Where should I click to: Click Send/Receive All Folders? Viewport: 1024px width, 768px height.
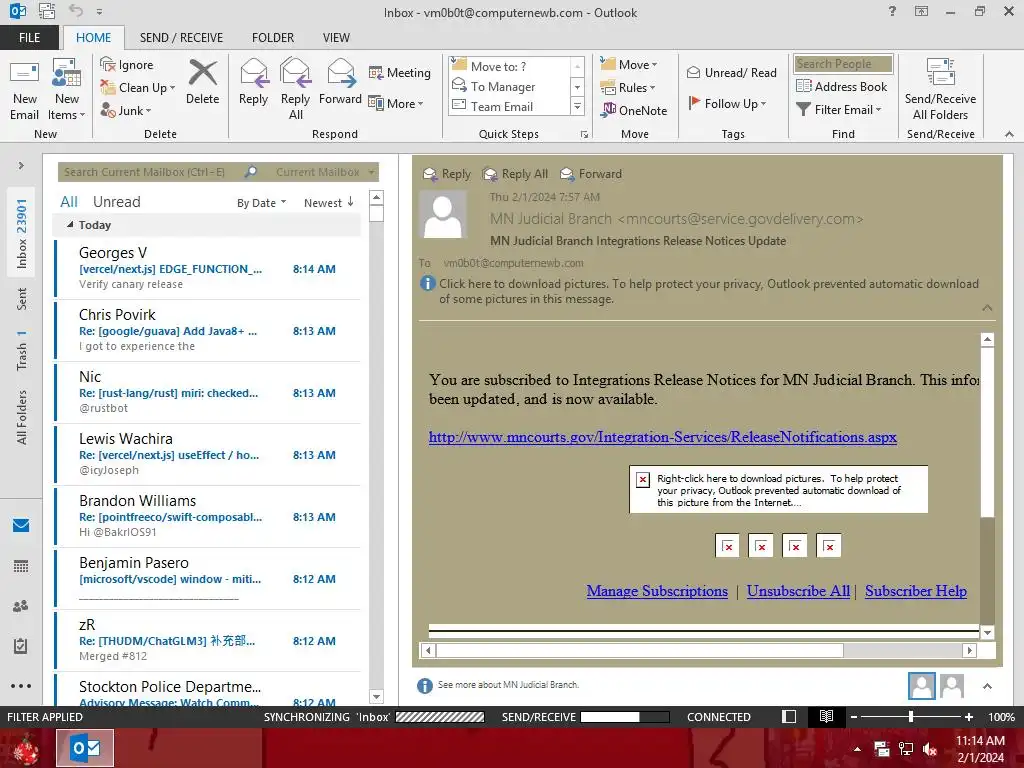click(940, 90)
